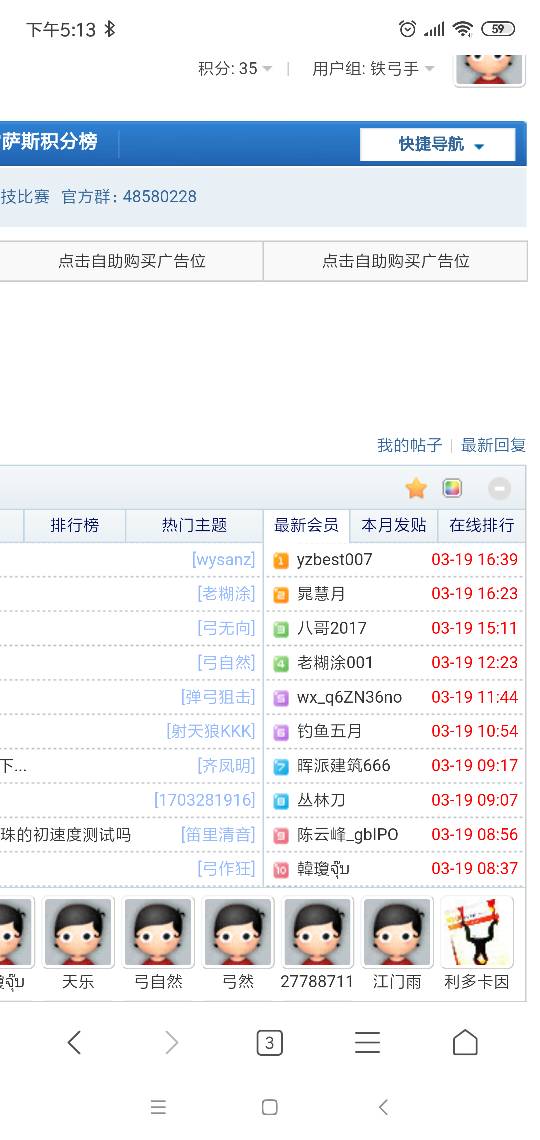Image resolution: width=540 pixels, height=1140 pixels.
Task: Expand 用户组: 铁弓手 dropdown
Action: pyautogui.click(x=373, y=69)
